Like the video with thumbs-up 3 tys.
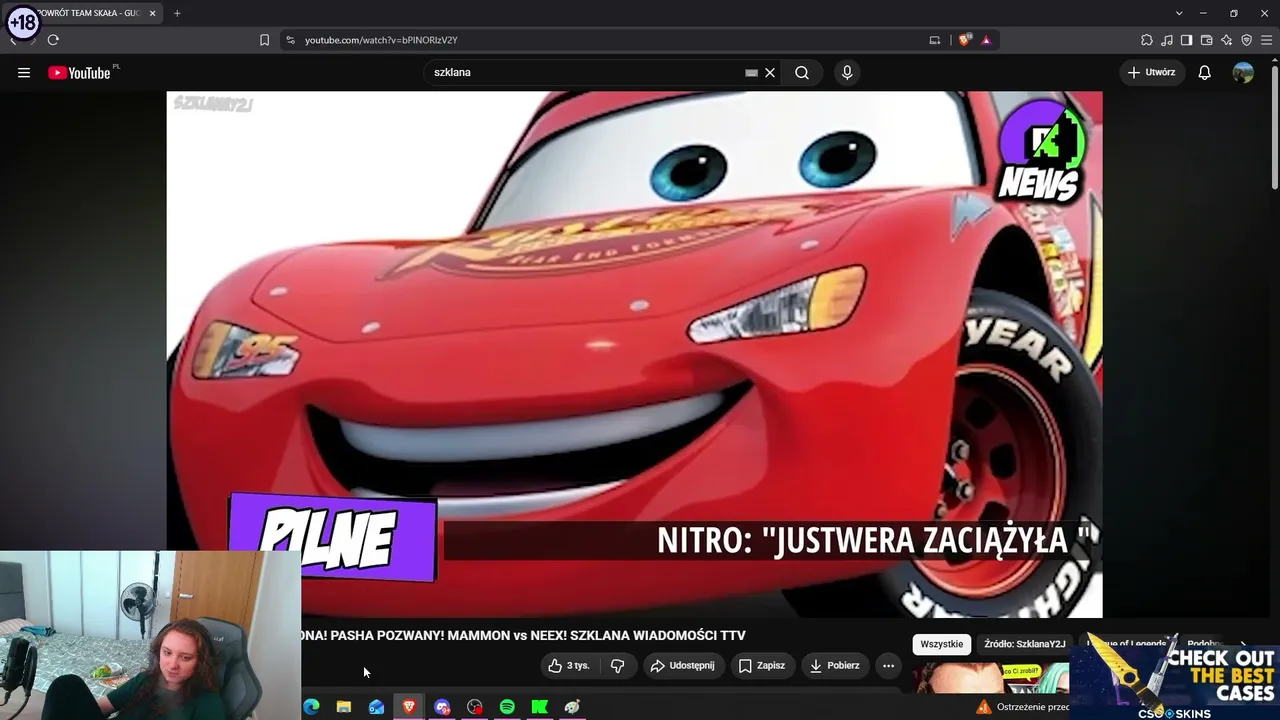This screenshot has height=720, width=1280. tap(570, 665)
